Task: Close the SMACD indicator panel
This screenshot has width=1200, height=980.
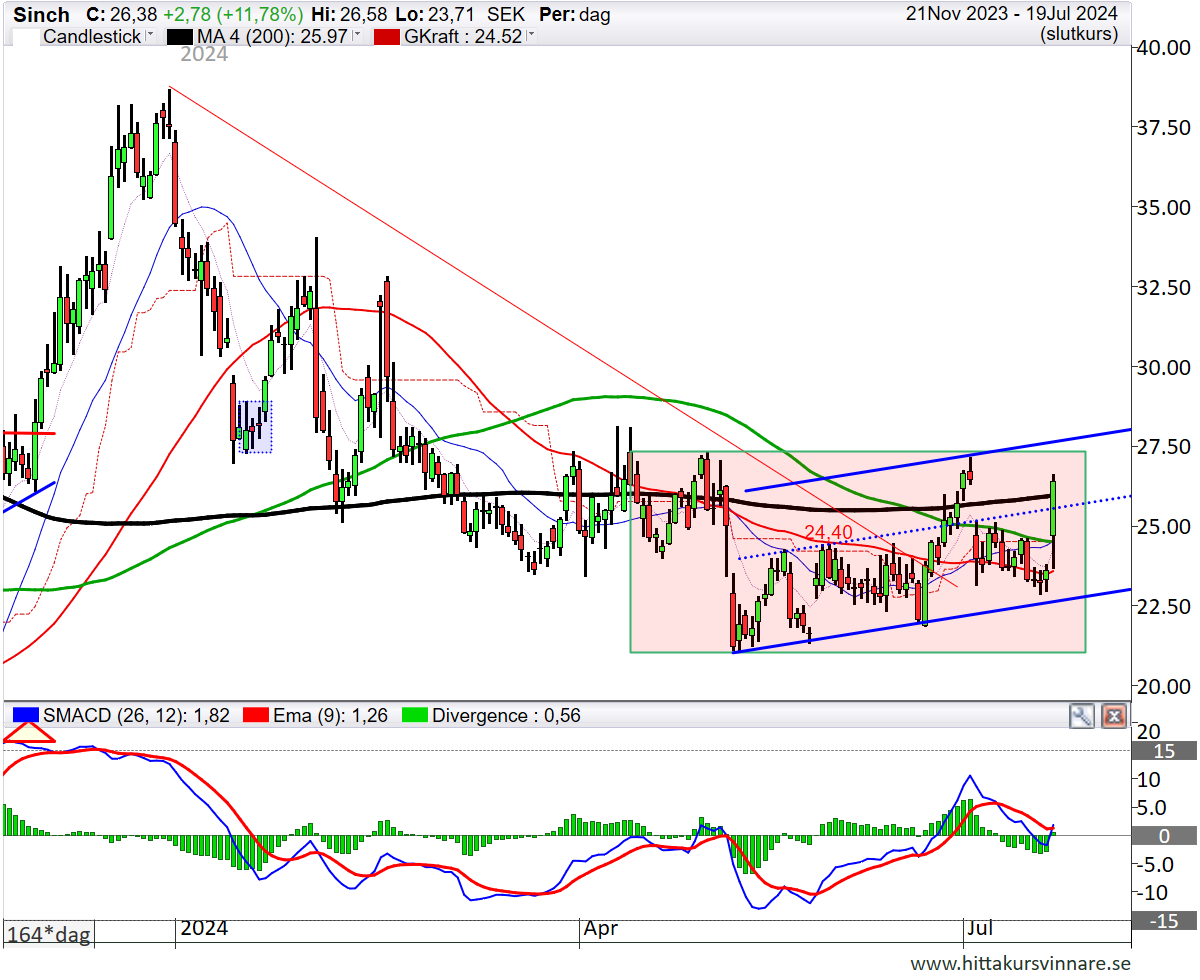Action: [1114, 715]
